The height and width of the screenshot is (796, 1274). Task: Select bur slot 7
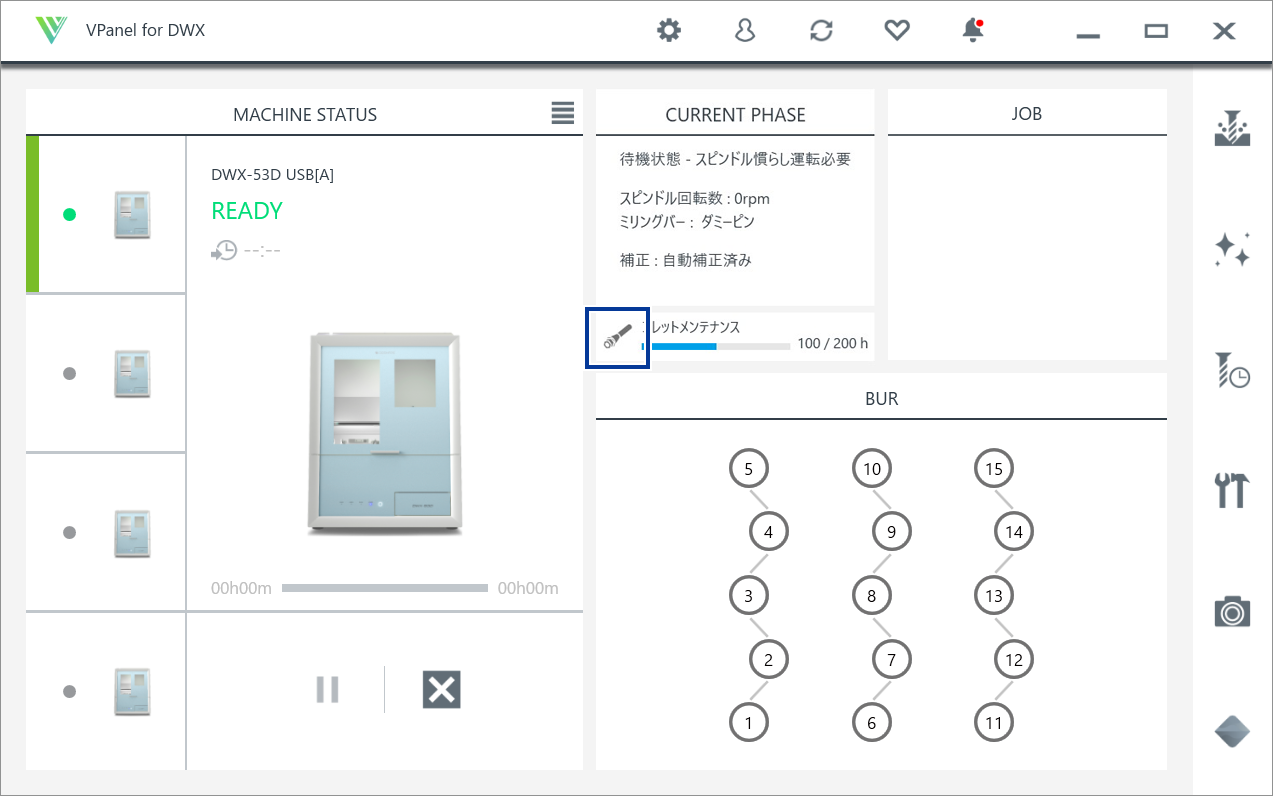[892, 660]
